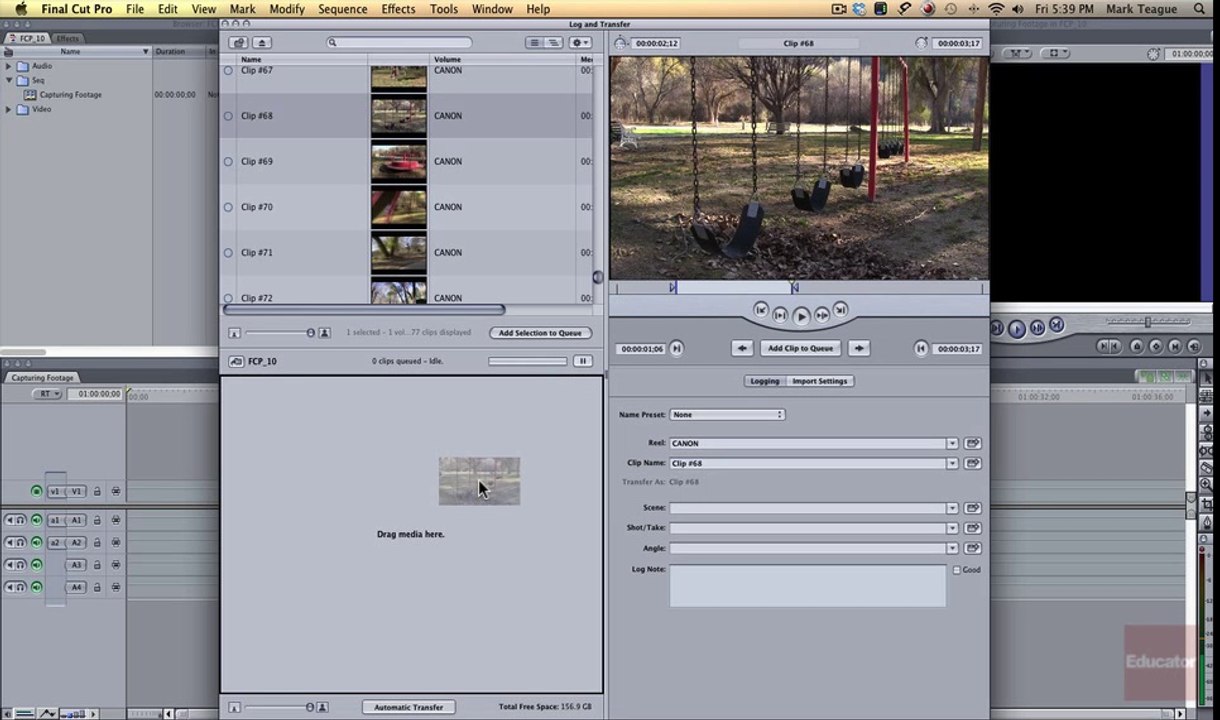Image resolution: width=1220 pixels, height=720 pixels.
Task: Open the gear action pop-up menu
Action: [x=580, y=43]
